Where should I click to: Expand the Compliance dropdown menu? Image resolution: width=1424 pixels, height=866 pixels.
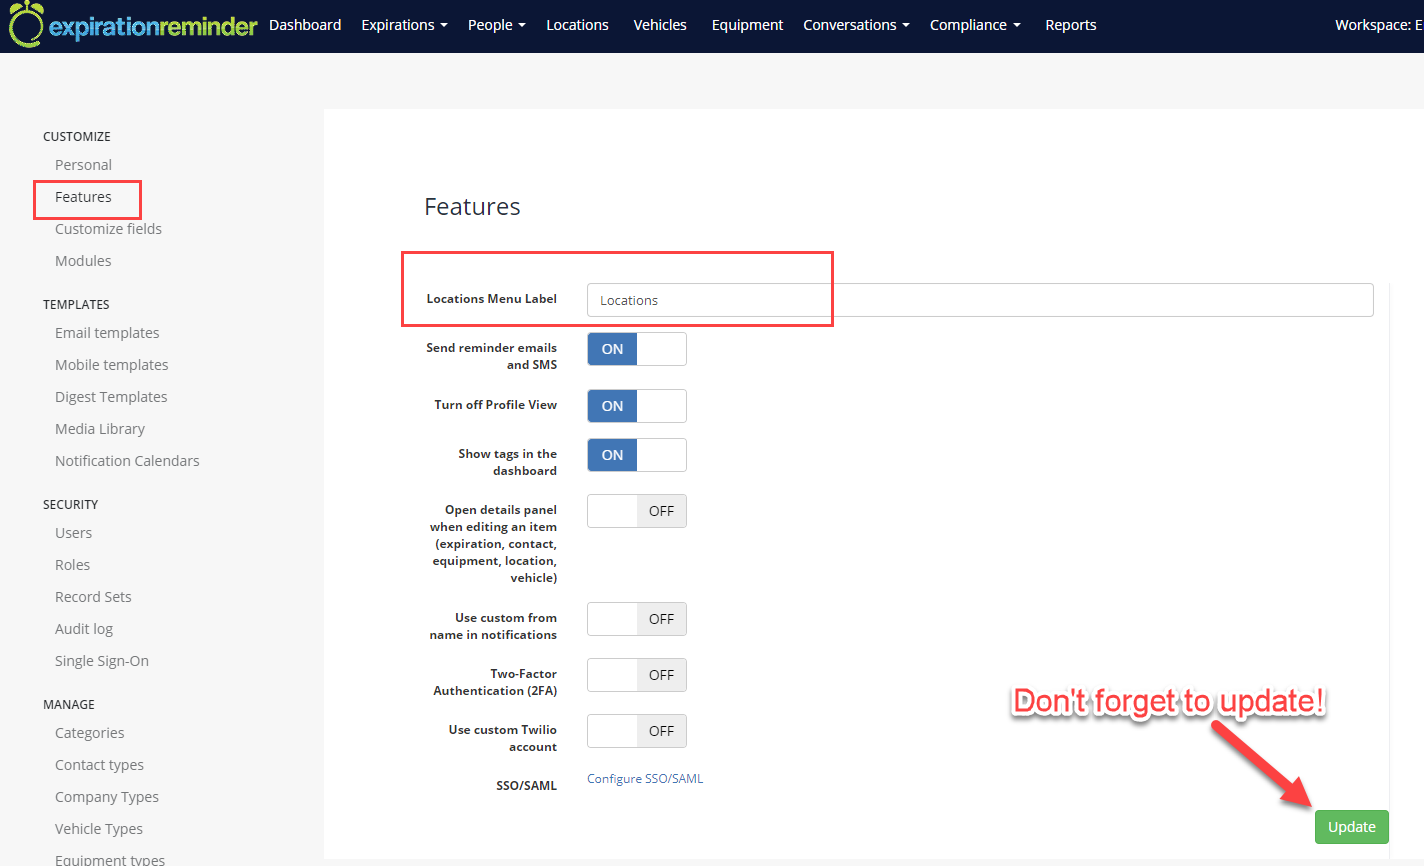point(975,25)
